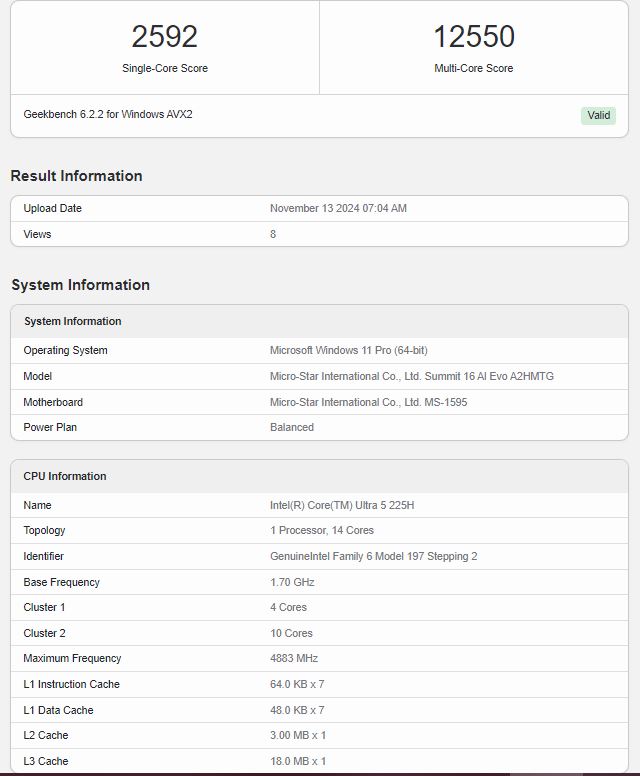Viewport: 640px width, 776px height.
Task: Click the green Valid badge
Action: 598,115
